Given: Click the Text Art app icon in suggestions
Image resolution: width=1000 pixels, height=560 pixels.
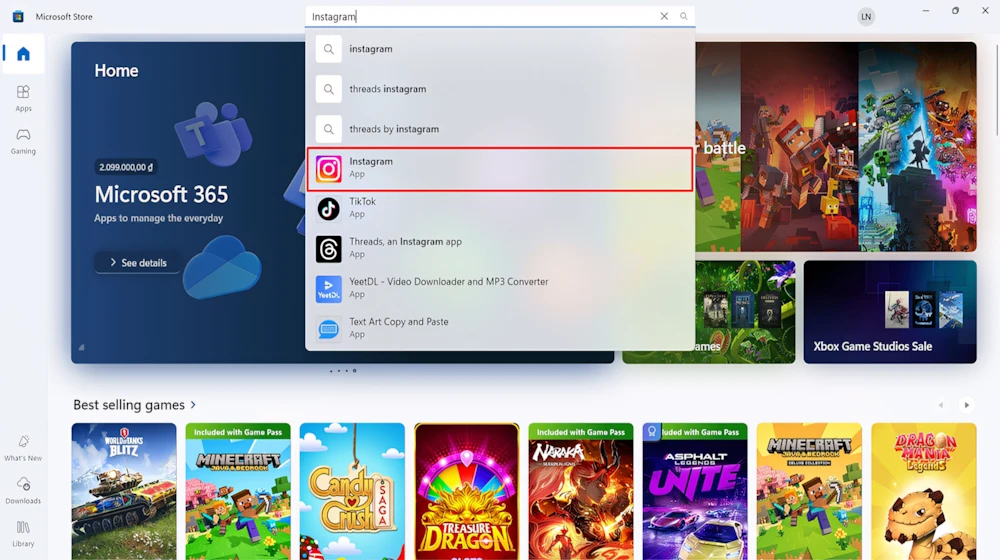Looking at the screenshot, I should (328, 329).
